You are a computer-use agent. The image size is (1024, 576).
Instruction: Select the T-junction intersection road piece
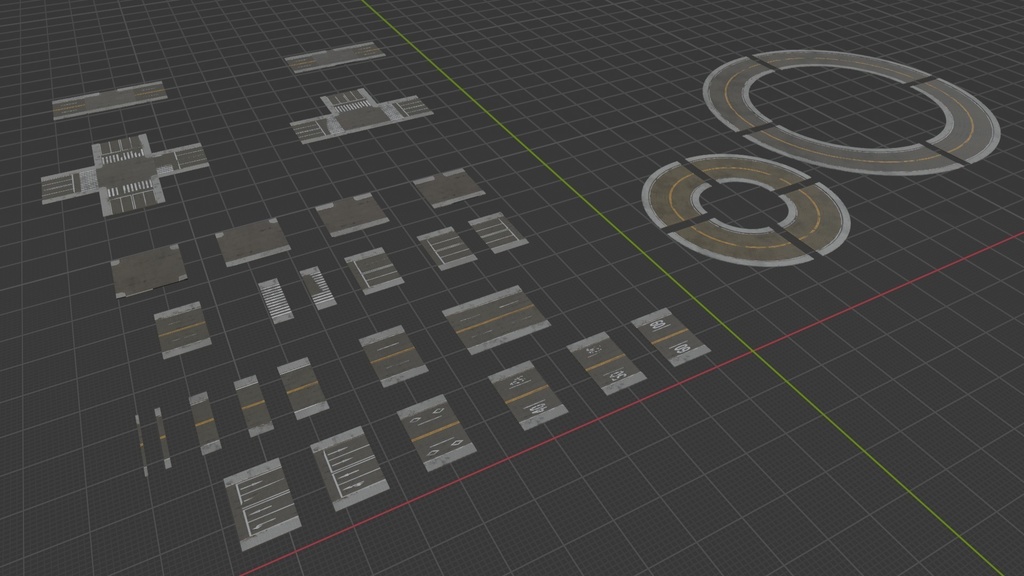(361, 116)
